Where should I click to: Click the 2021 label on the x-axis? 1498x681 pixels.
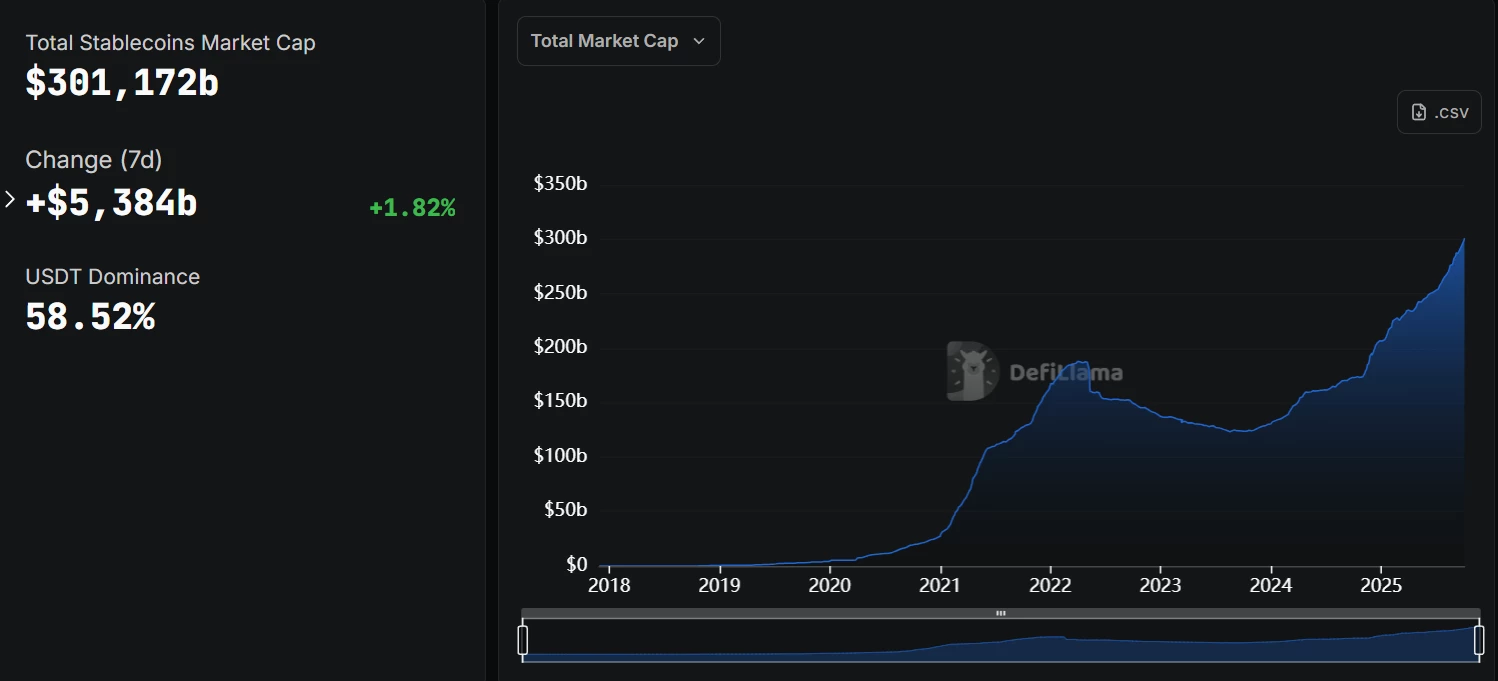(x=940, y=586)
